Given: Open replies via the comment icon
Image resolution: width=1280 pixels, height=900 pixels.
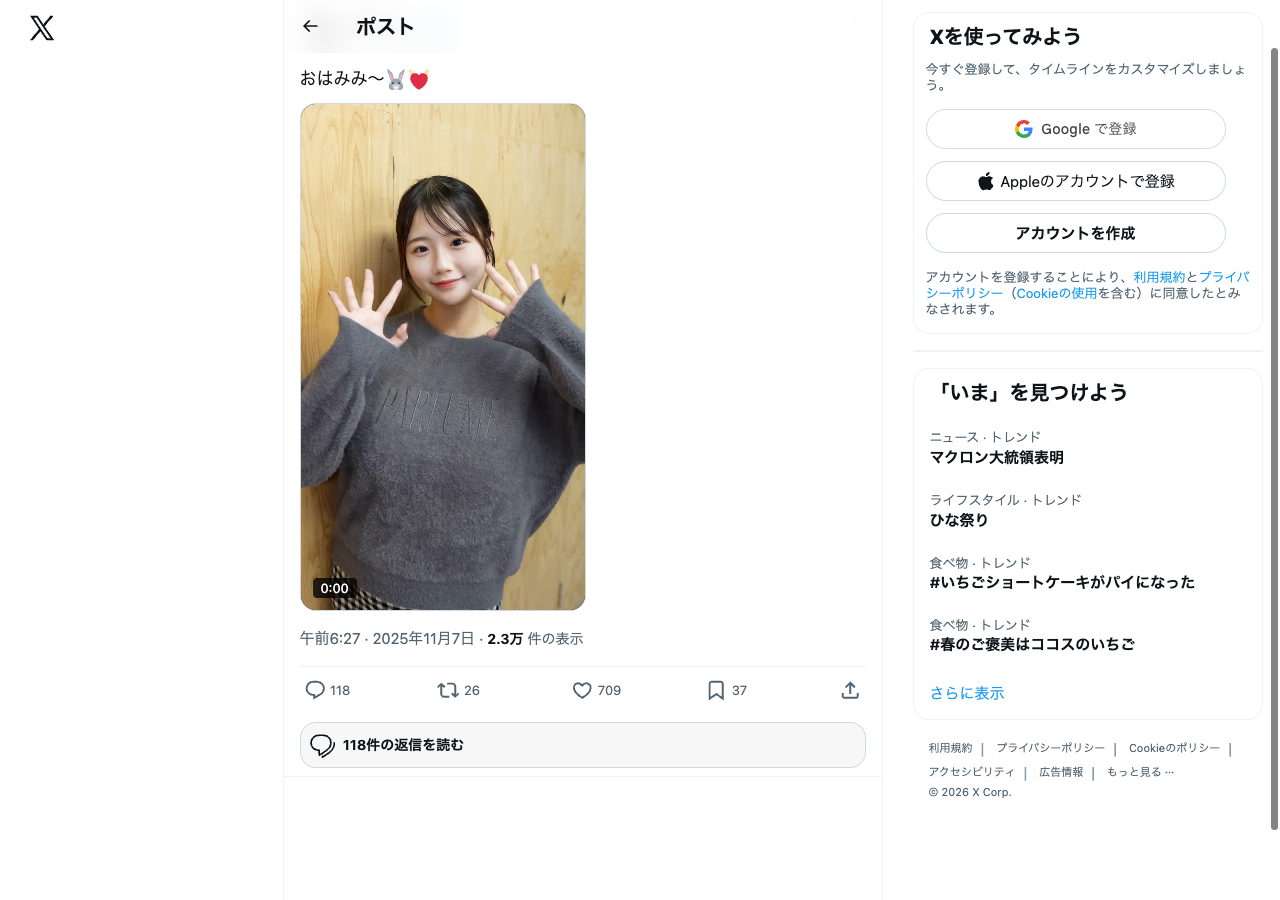Looking at the screenshot, I should pos(315,690).
